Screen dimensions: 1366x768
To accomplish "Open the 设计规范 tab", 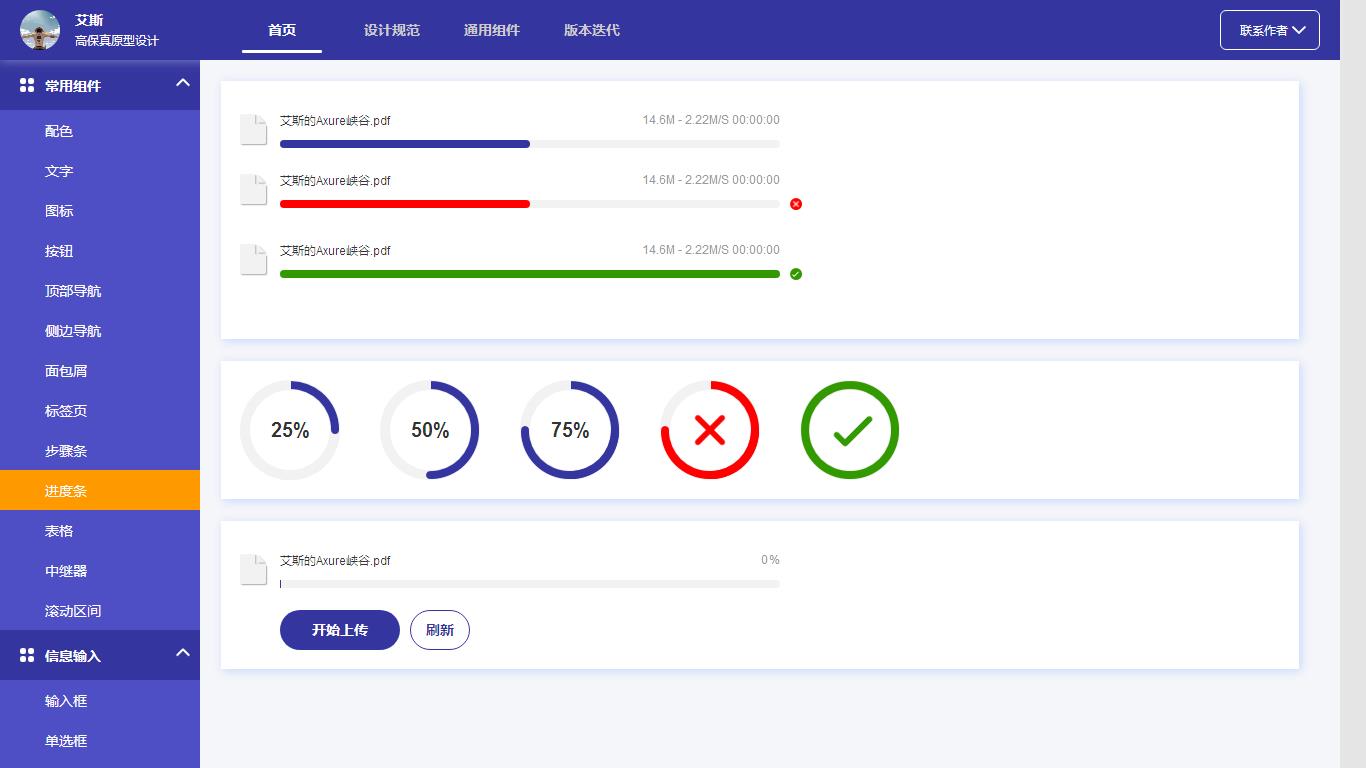I will click(392, 30).
